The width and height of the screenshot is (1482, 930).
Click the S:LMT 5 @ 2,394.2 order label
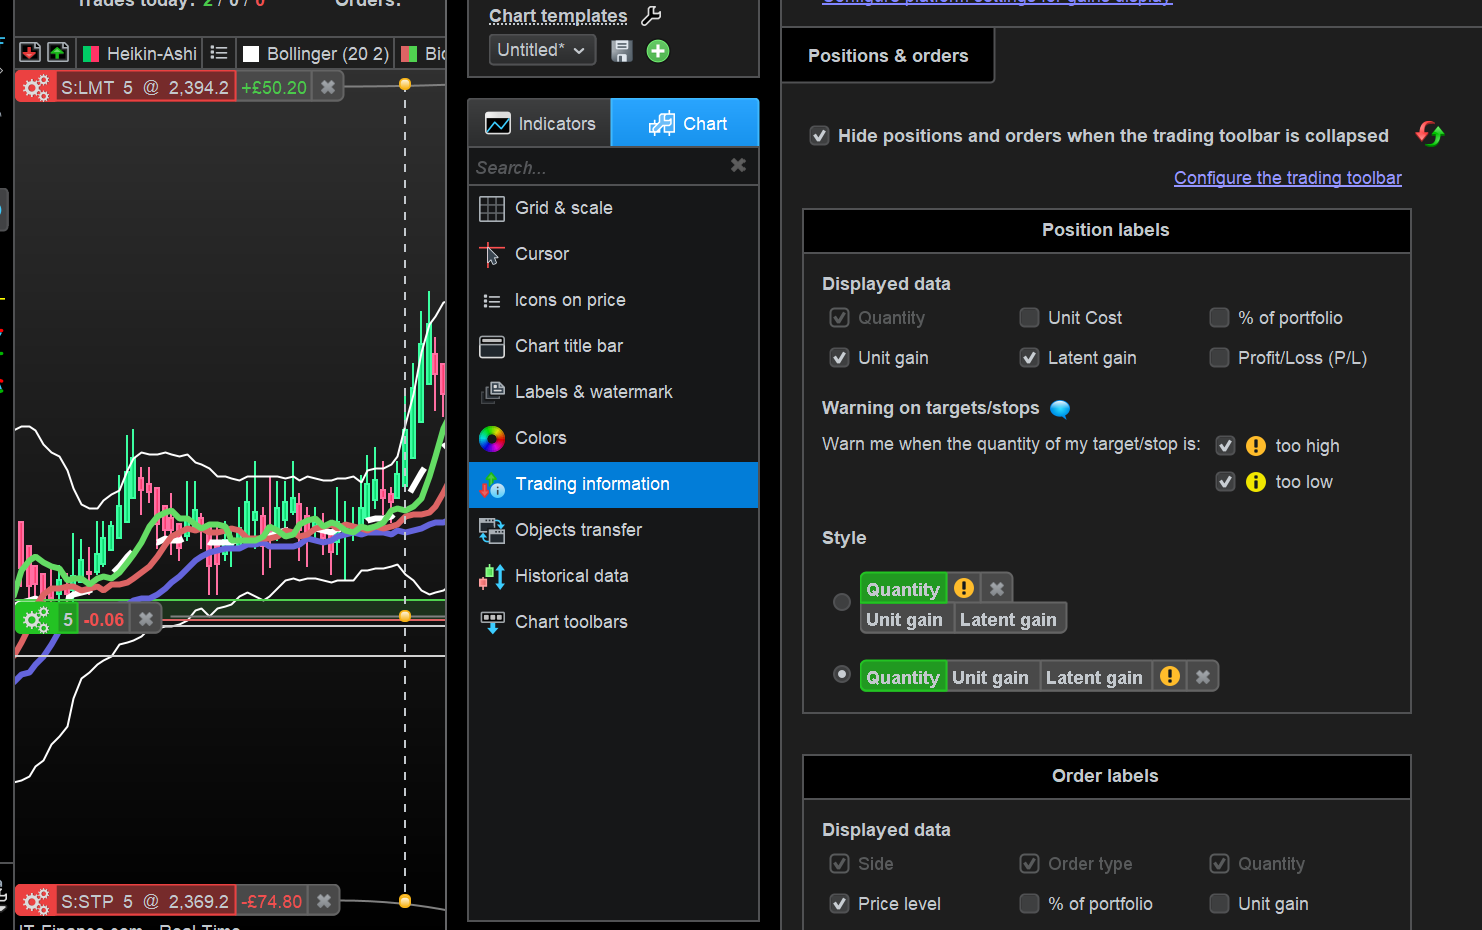click(x=145, y=88)
